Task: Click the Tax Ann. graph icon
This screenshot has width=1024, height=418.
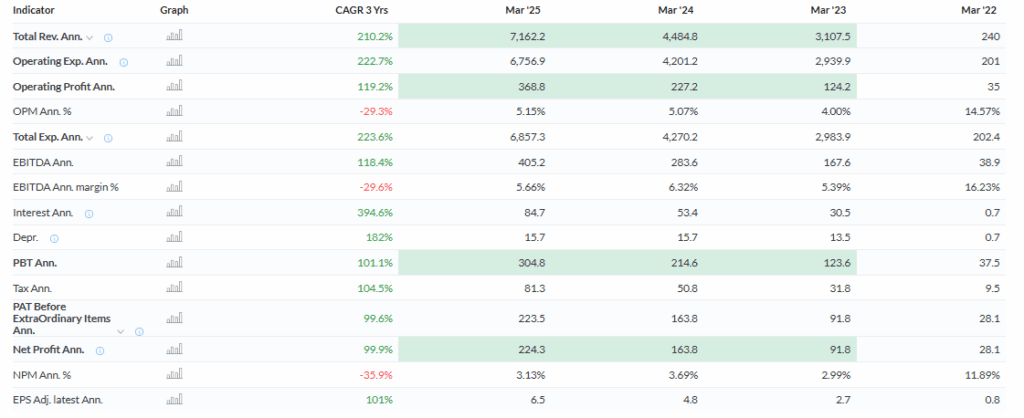Action: [174, 288]
